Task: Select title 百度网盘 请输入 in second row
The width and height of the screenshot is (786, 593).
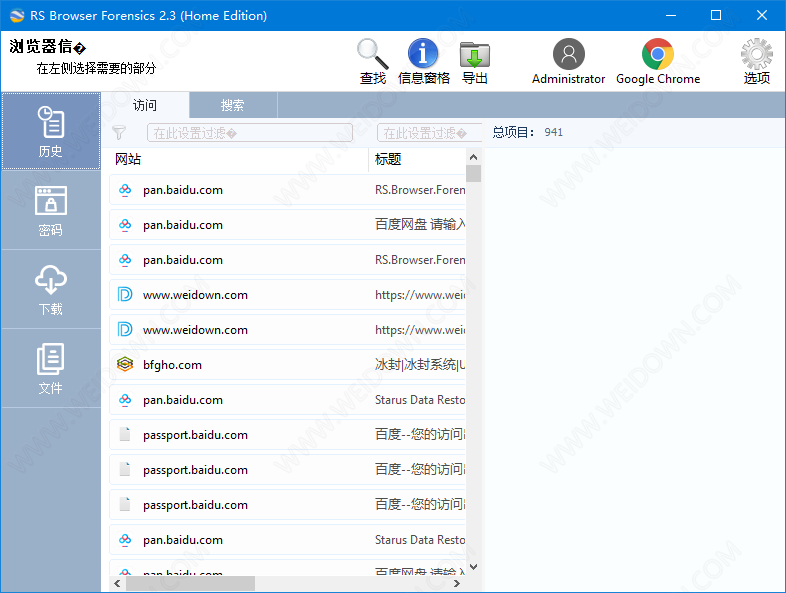Action: [420, 225]
